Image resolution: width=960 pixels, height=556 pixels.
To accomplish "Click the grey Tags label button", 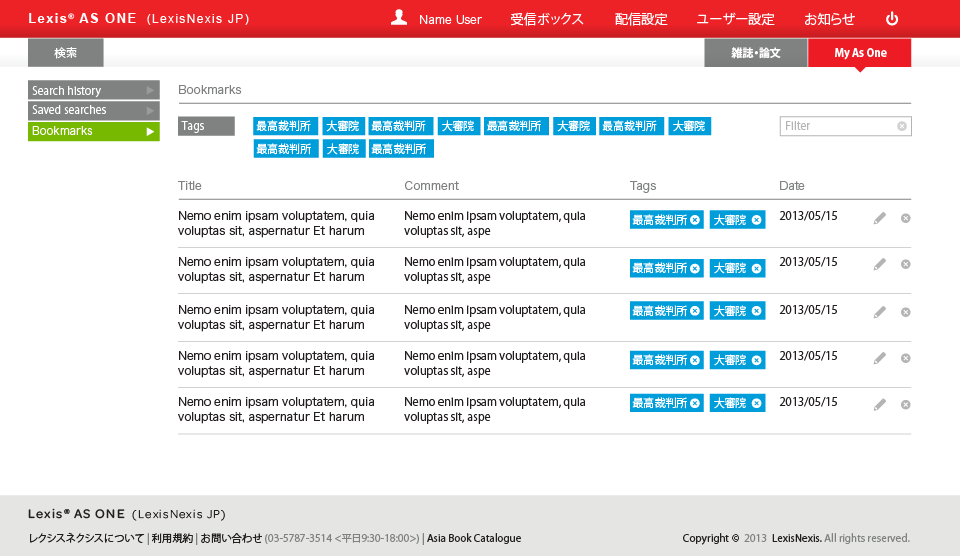I will tap(206, 126).
